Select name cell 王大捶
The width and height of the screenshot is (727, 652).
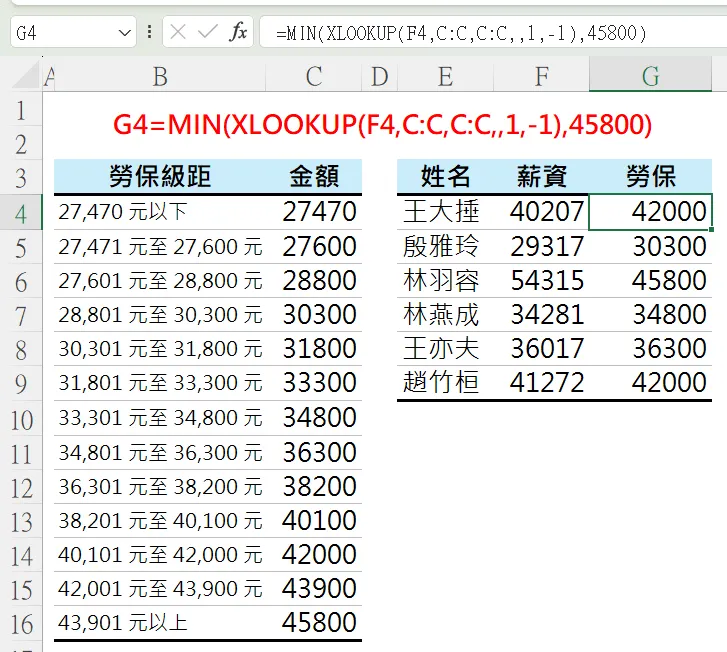[445, 212]
